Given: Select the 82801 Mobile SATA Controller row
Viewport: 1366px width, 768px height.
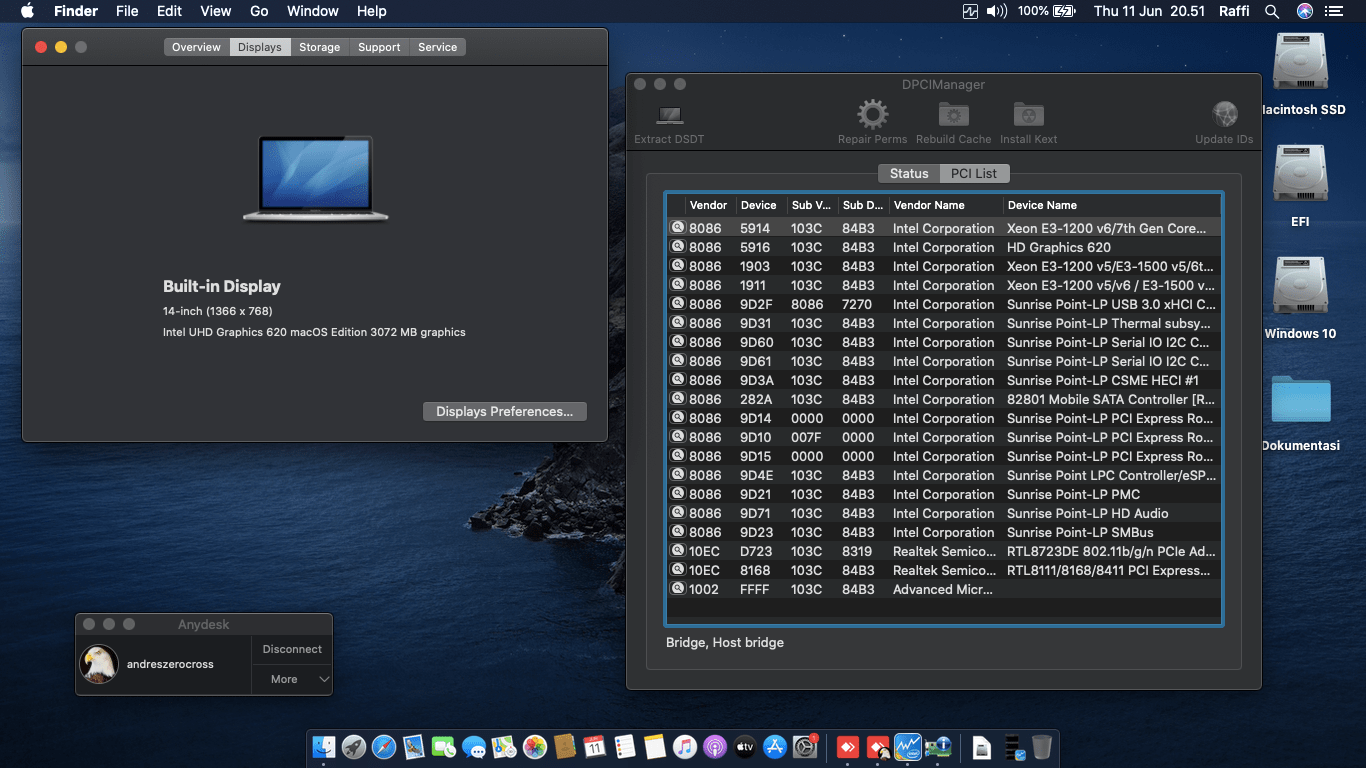Looking at the screenshot, I should pyautogui.click(x=944, y=399).
